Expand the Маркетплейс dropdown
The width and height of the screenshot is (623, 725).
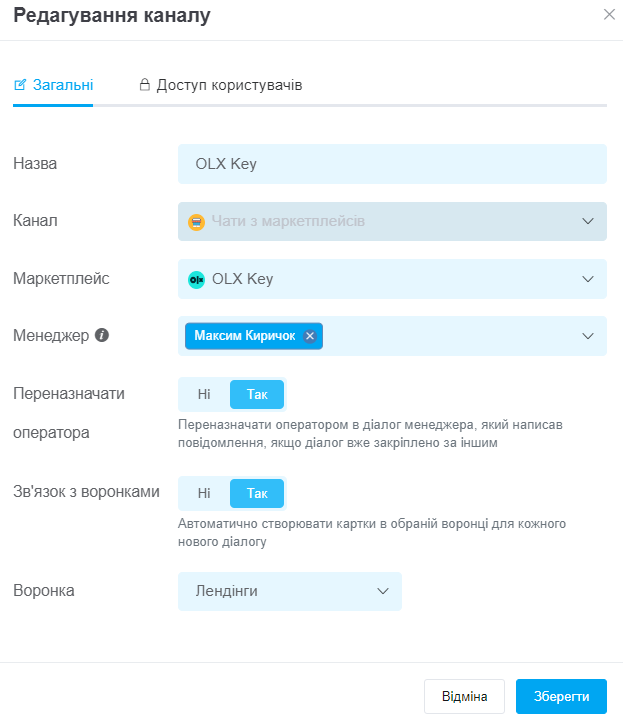(x=392, y=279)
